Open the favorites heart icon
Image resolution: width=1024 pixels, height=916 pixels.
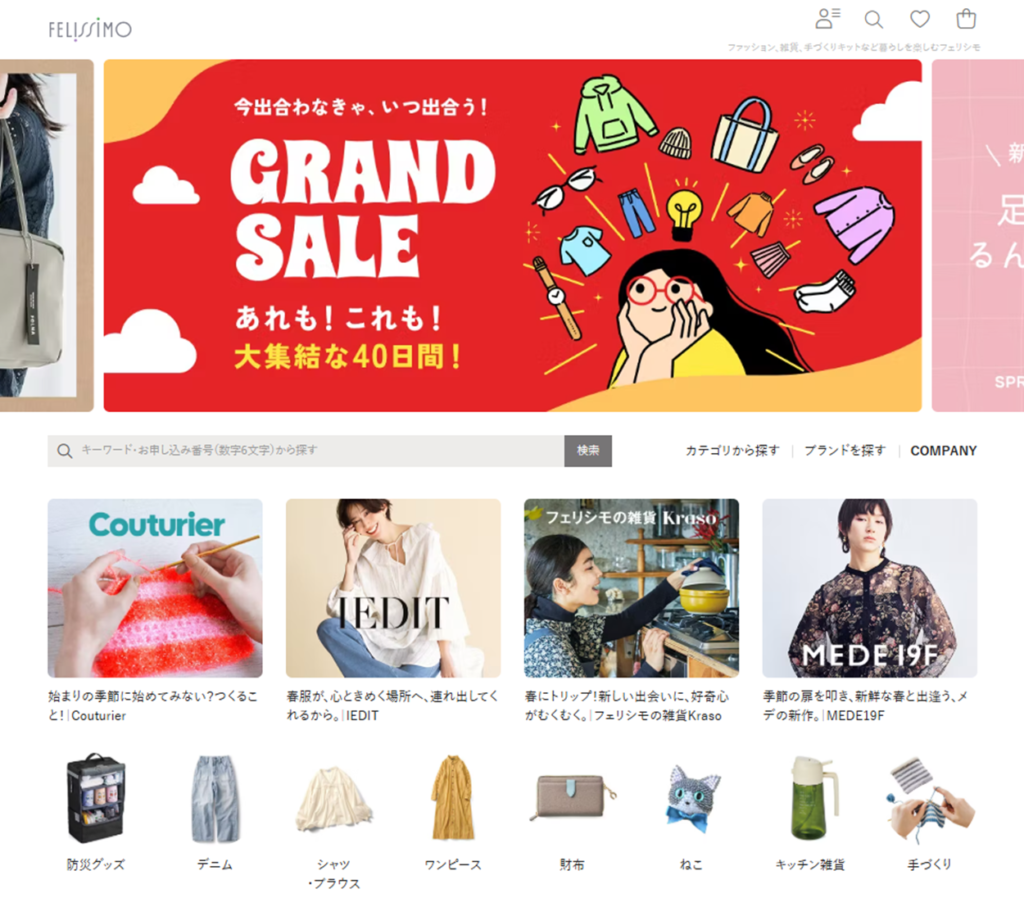(920, 19)
